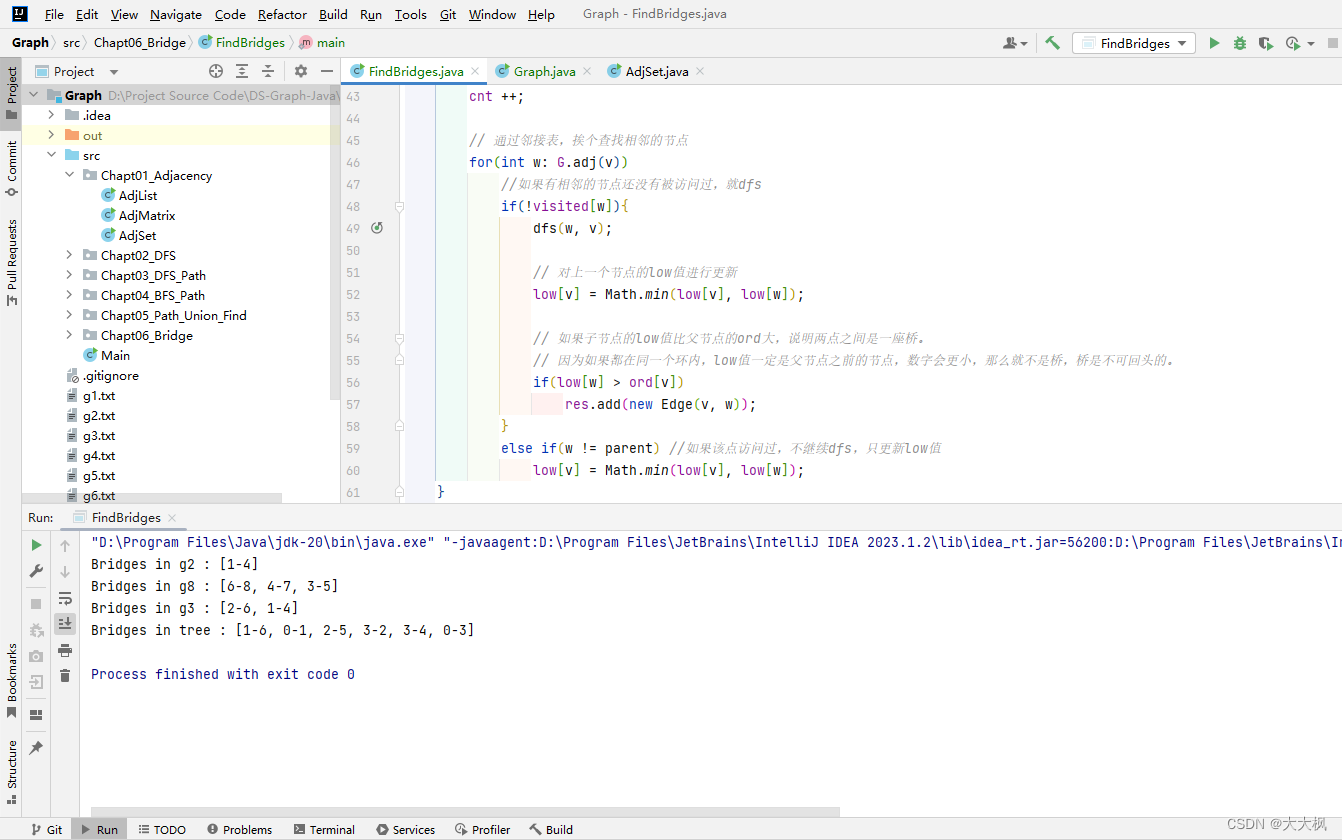Collapse the Chapt01_Adjacency package
The height and width of the screenshot is (840, 1342).
[69, 175]
